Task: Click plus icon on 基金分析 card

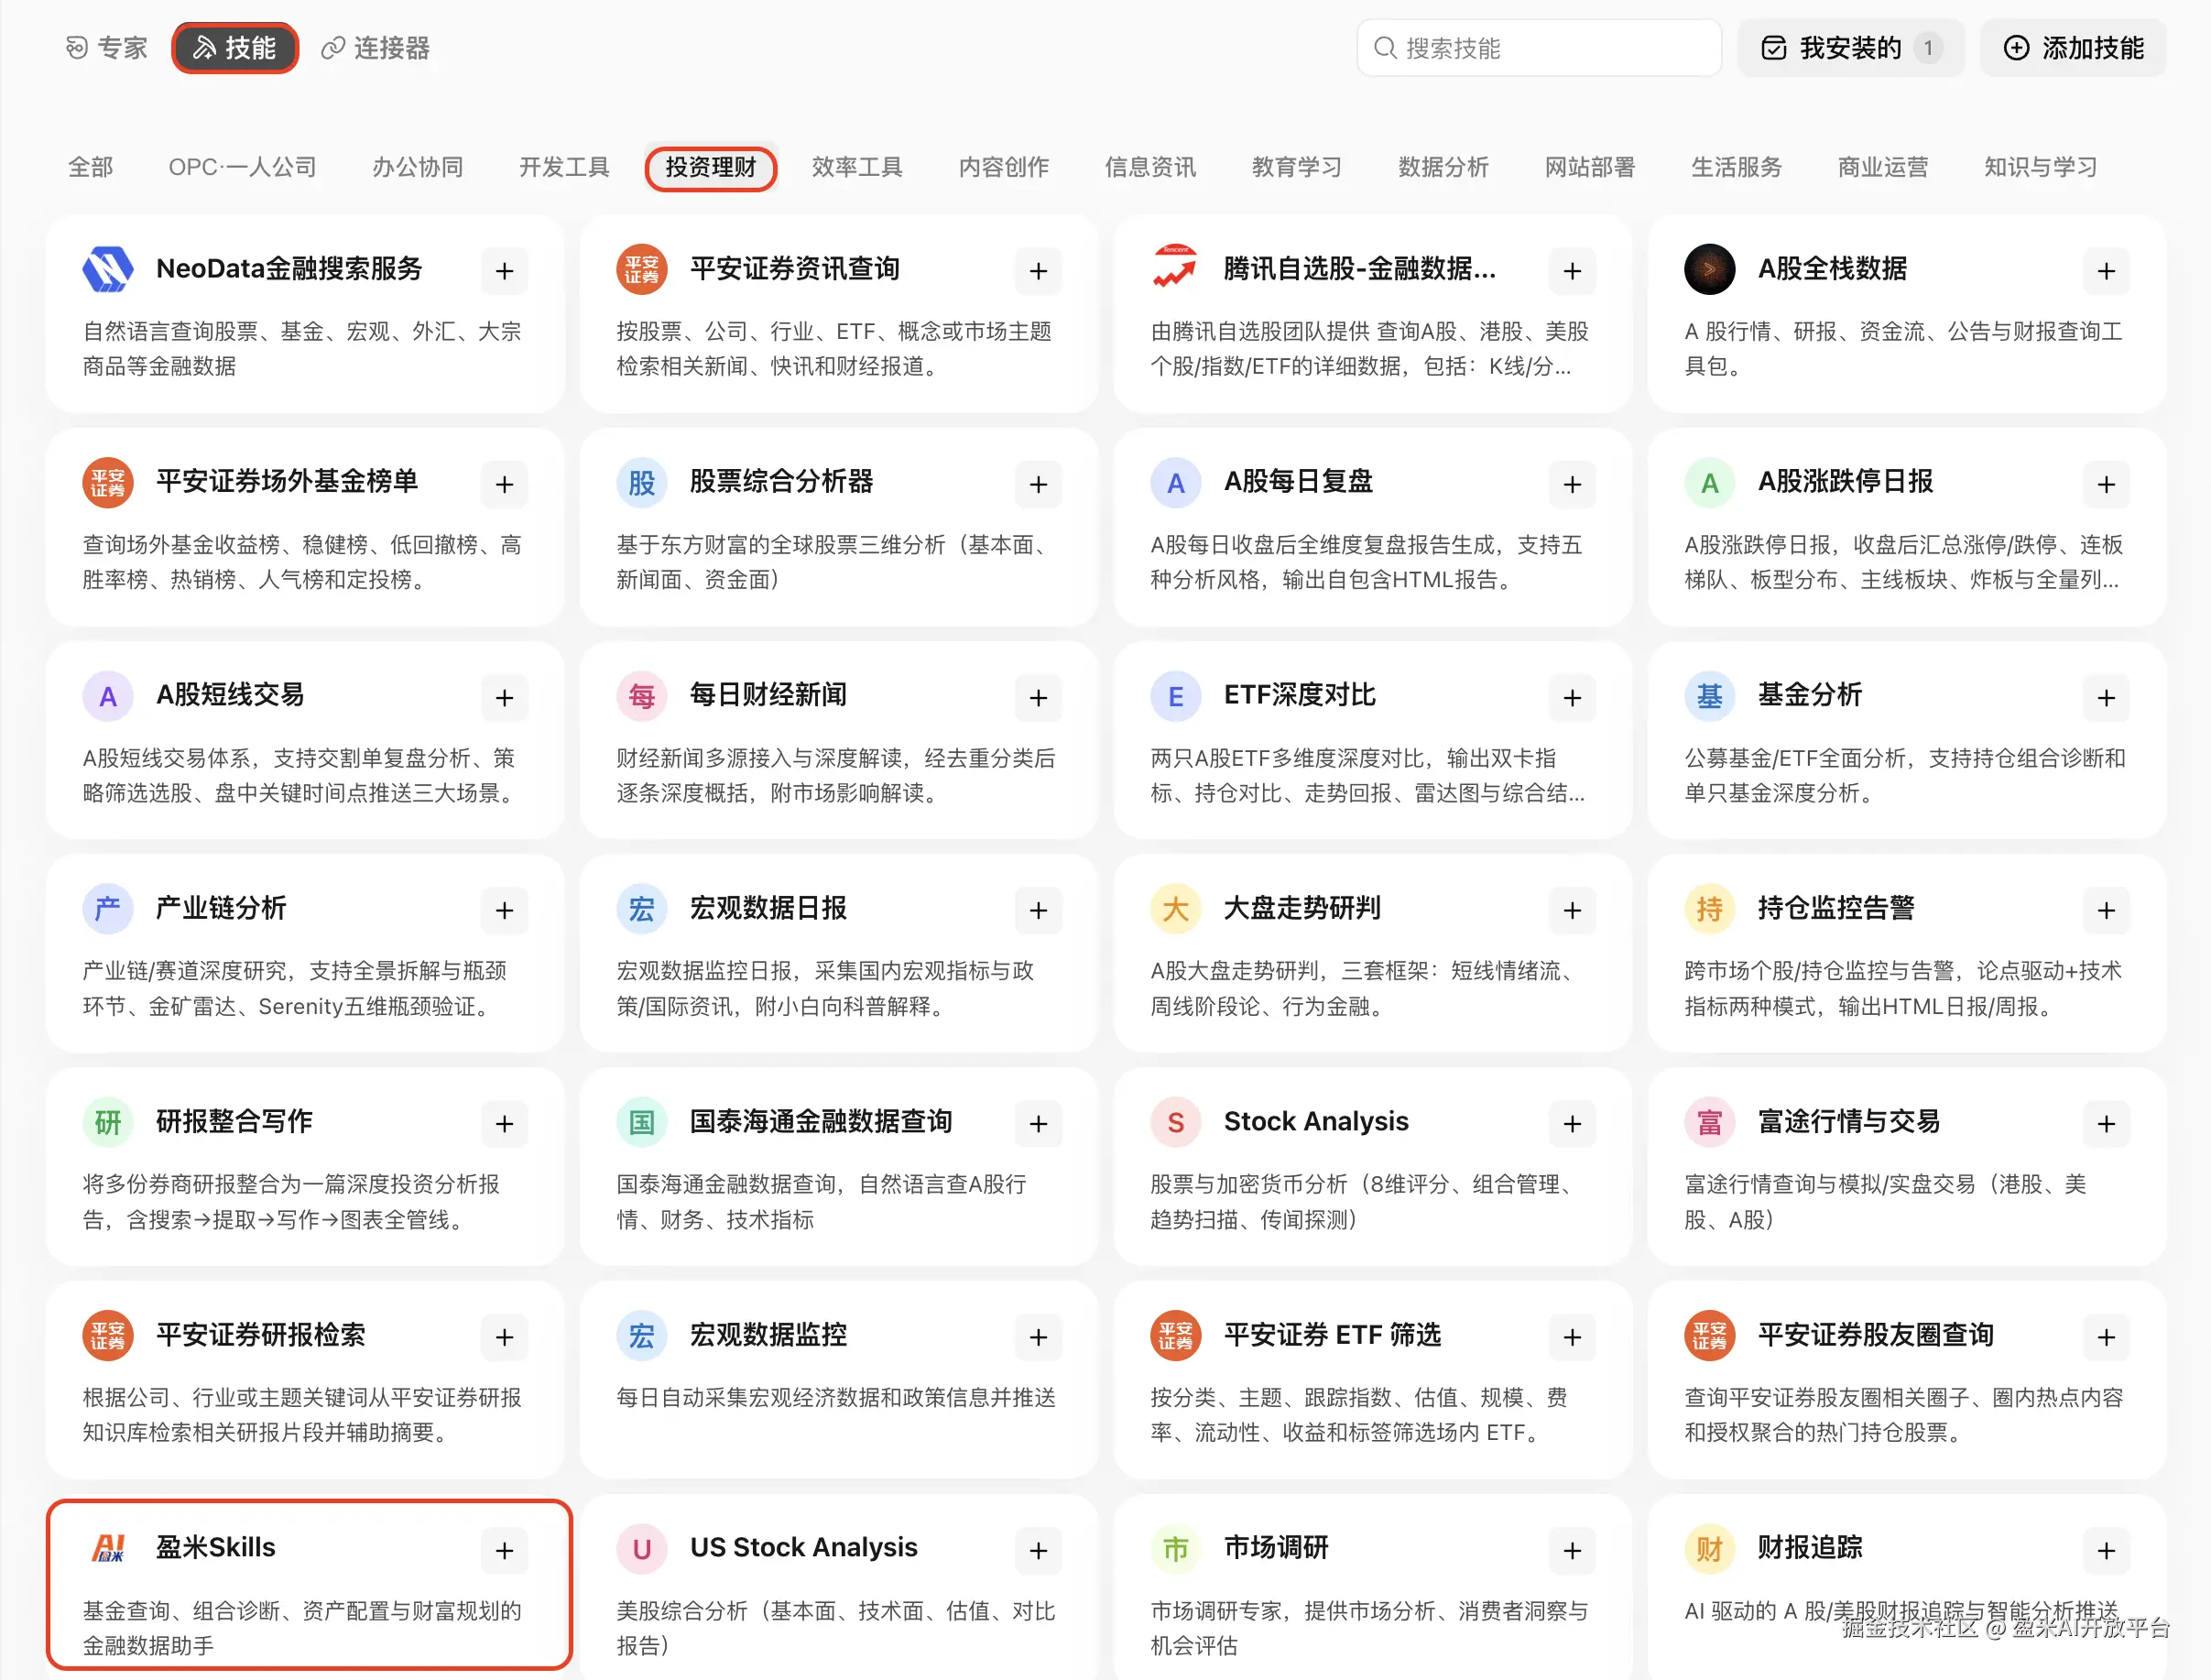Action: tap(2106, 697)
